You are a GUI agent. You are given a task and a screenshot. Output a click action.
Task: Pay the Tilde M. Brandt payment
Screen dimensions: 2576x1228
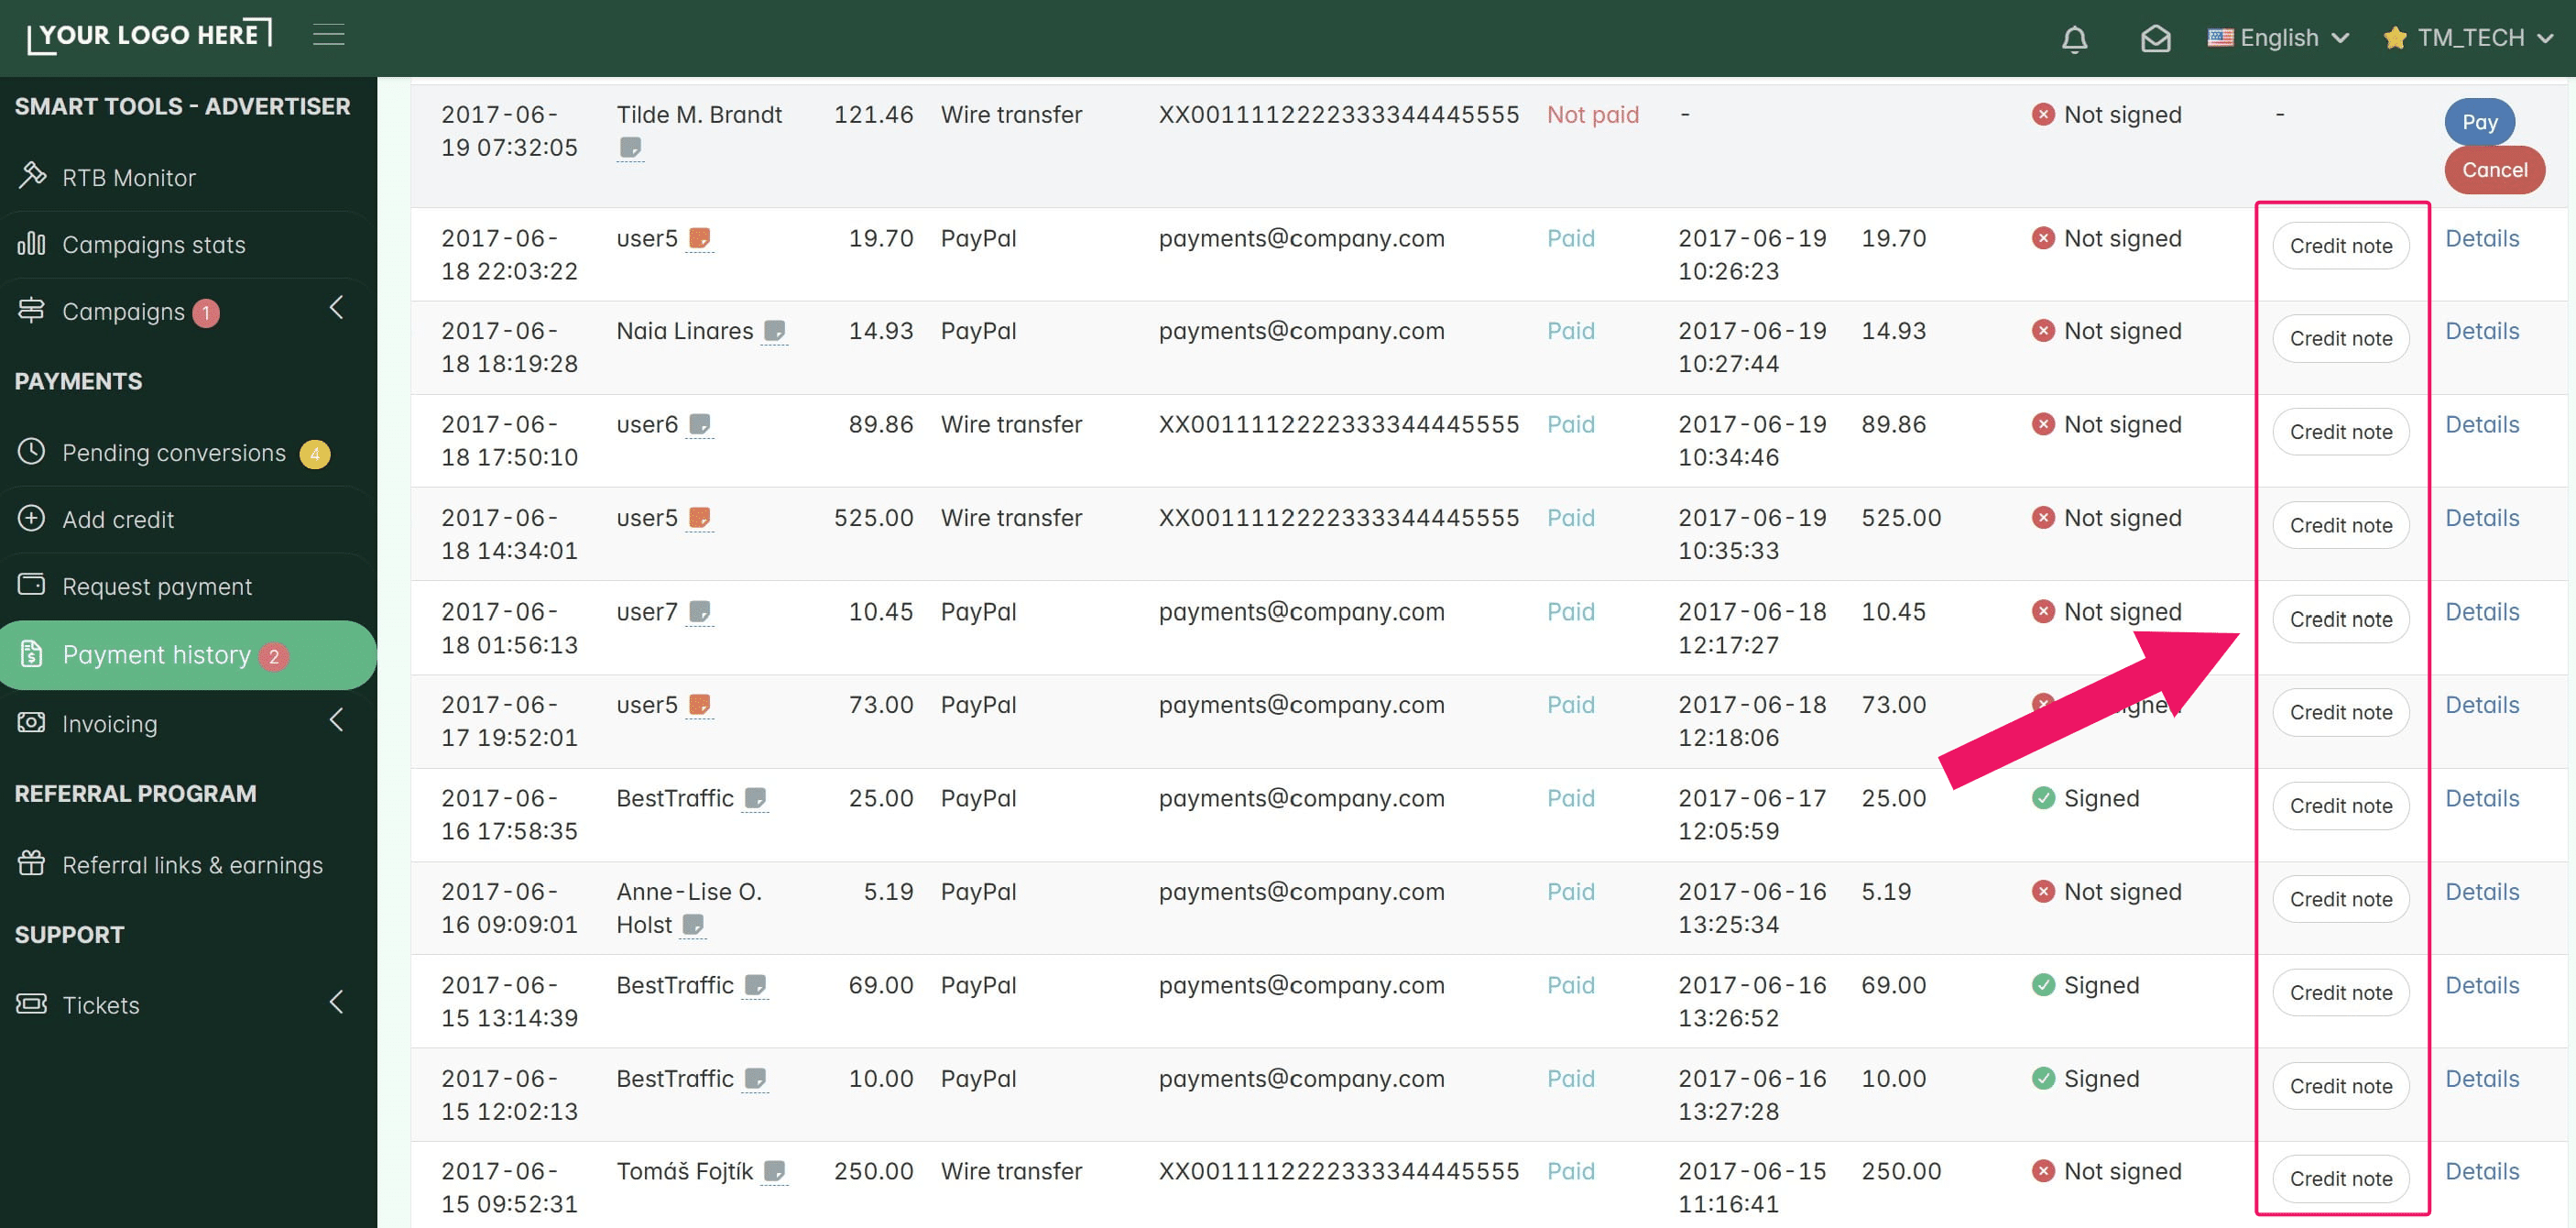pos(2479,122)
